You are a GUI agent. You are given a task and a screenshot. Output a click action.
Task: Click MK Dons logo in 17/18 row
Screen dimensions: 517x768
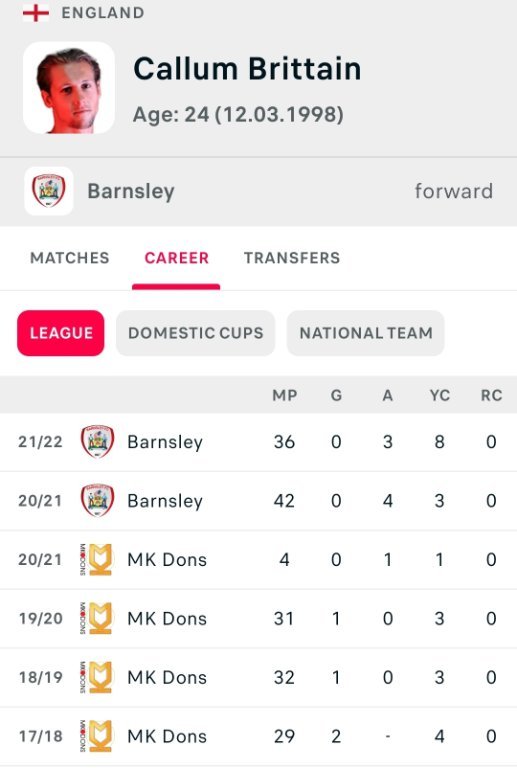96,736
